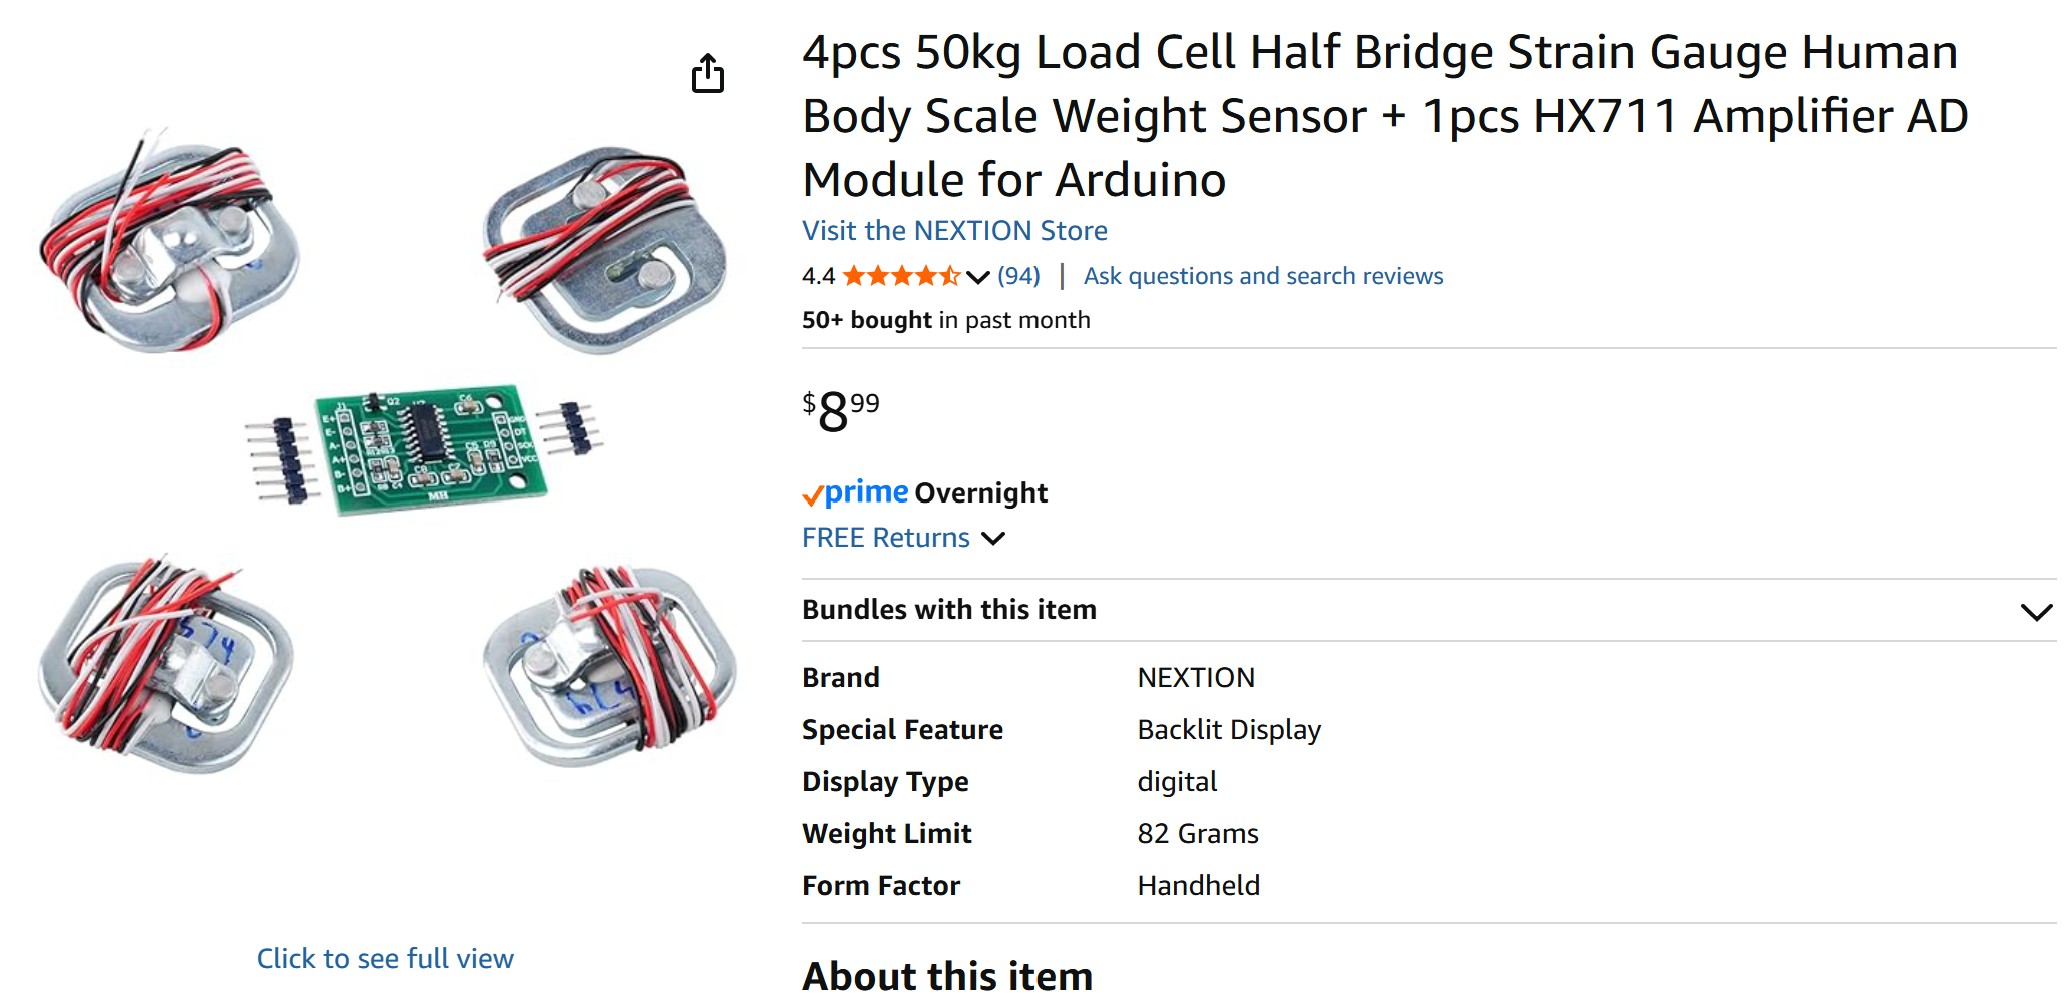Open the rating breakdown chevron beside the stars

(978, 277)
